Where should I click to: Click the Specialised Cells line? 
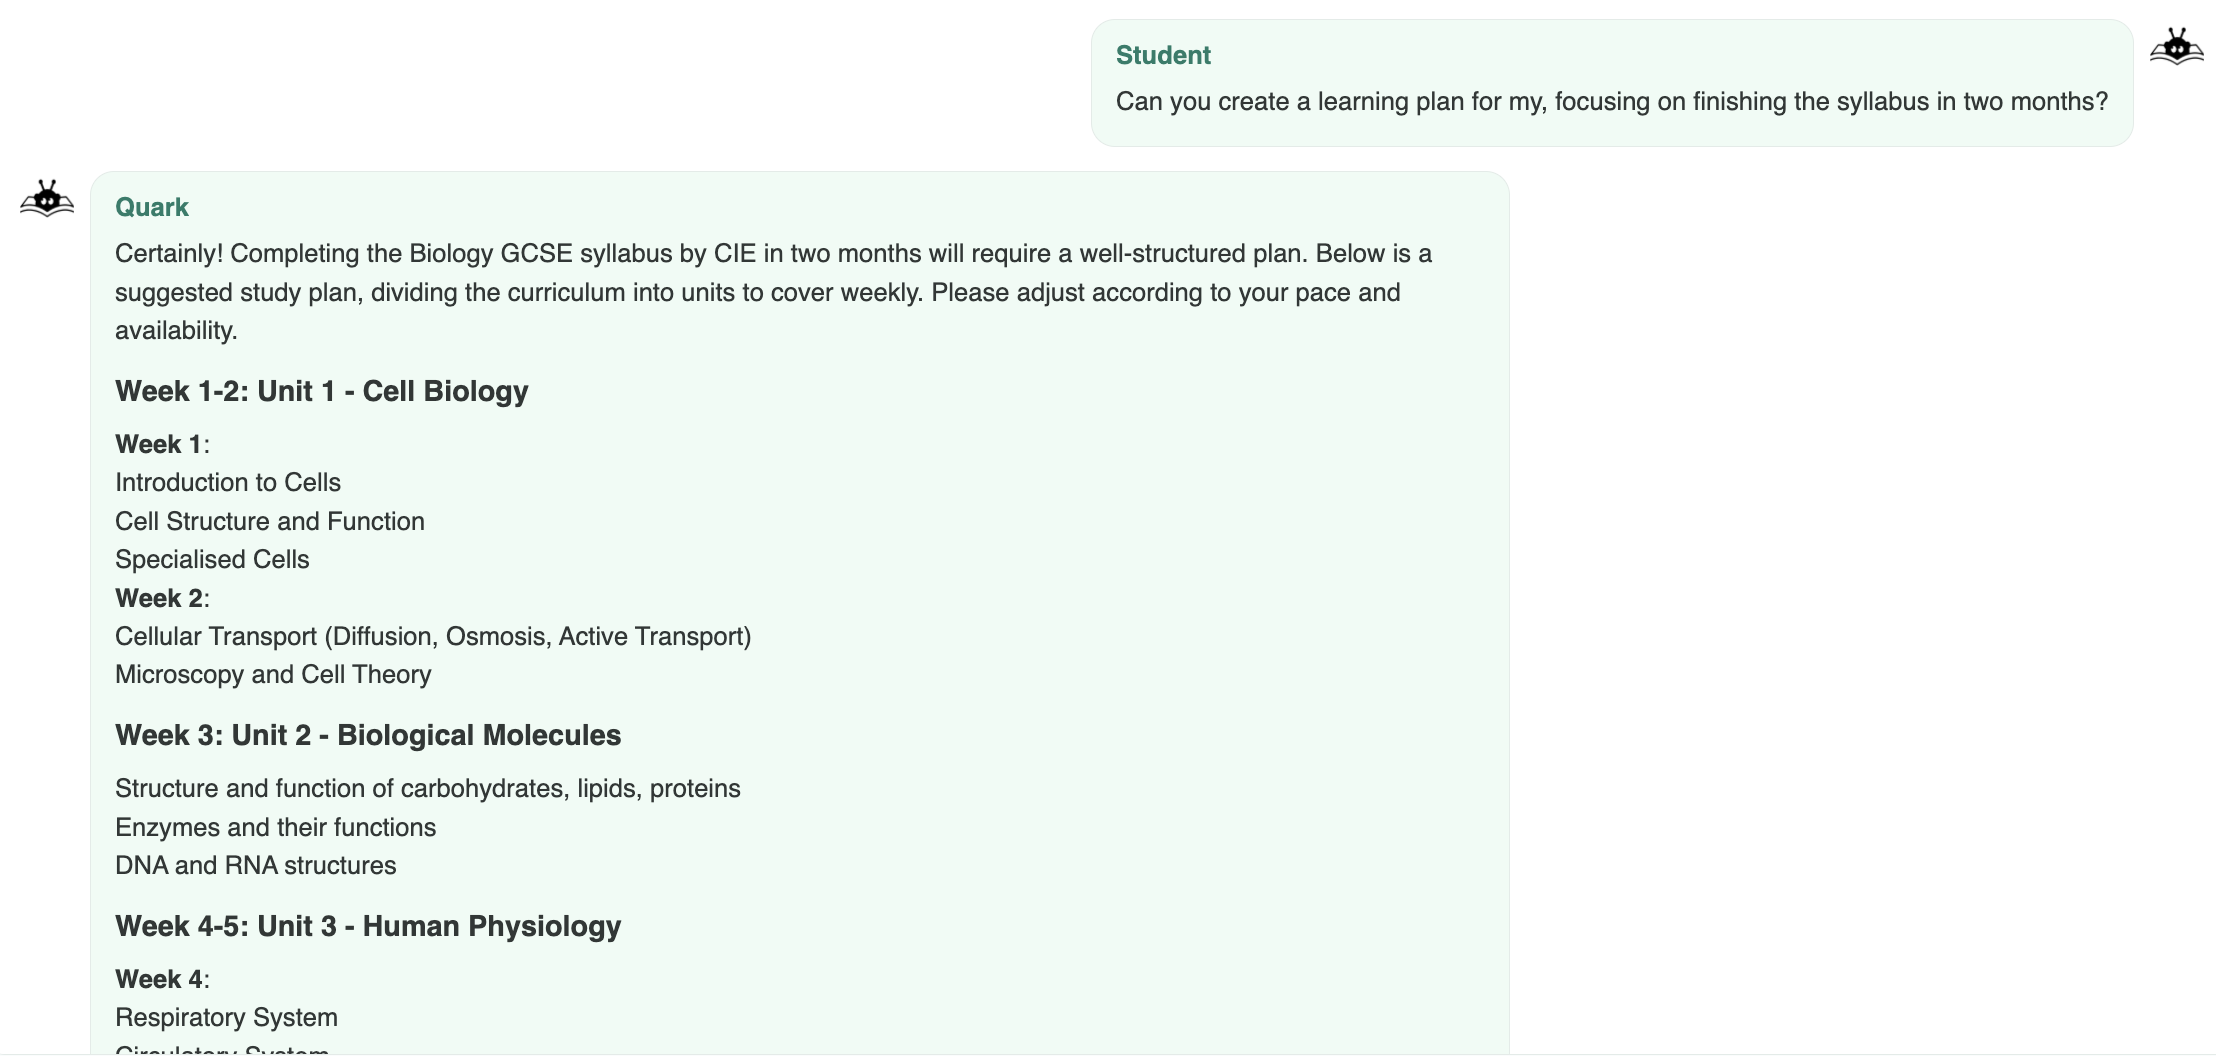[x=212, y=560]
